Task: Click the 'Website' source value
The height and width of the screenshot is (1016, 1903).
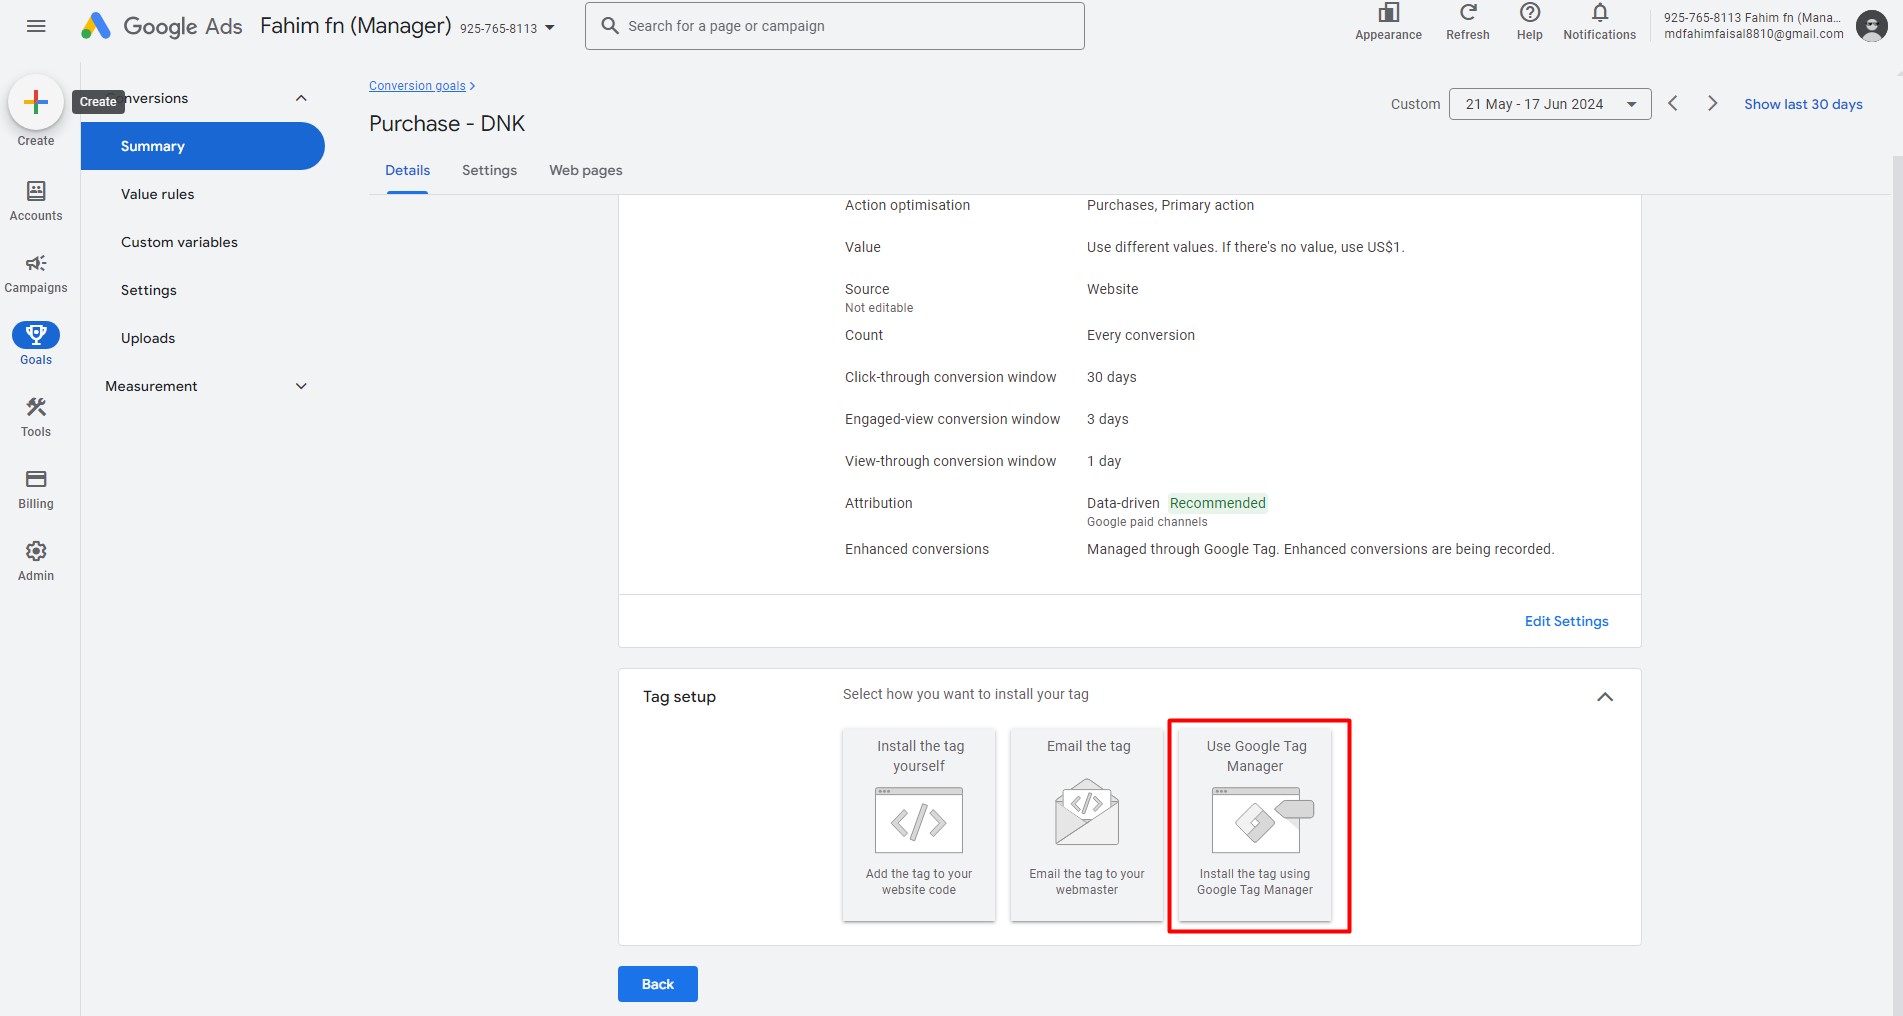Action: tap(1113, 289)
